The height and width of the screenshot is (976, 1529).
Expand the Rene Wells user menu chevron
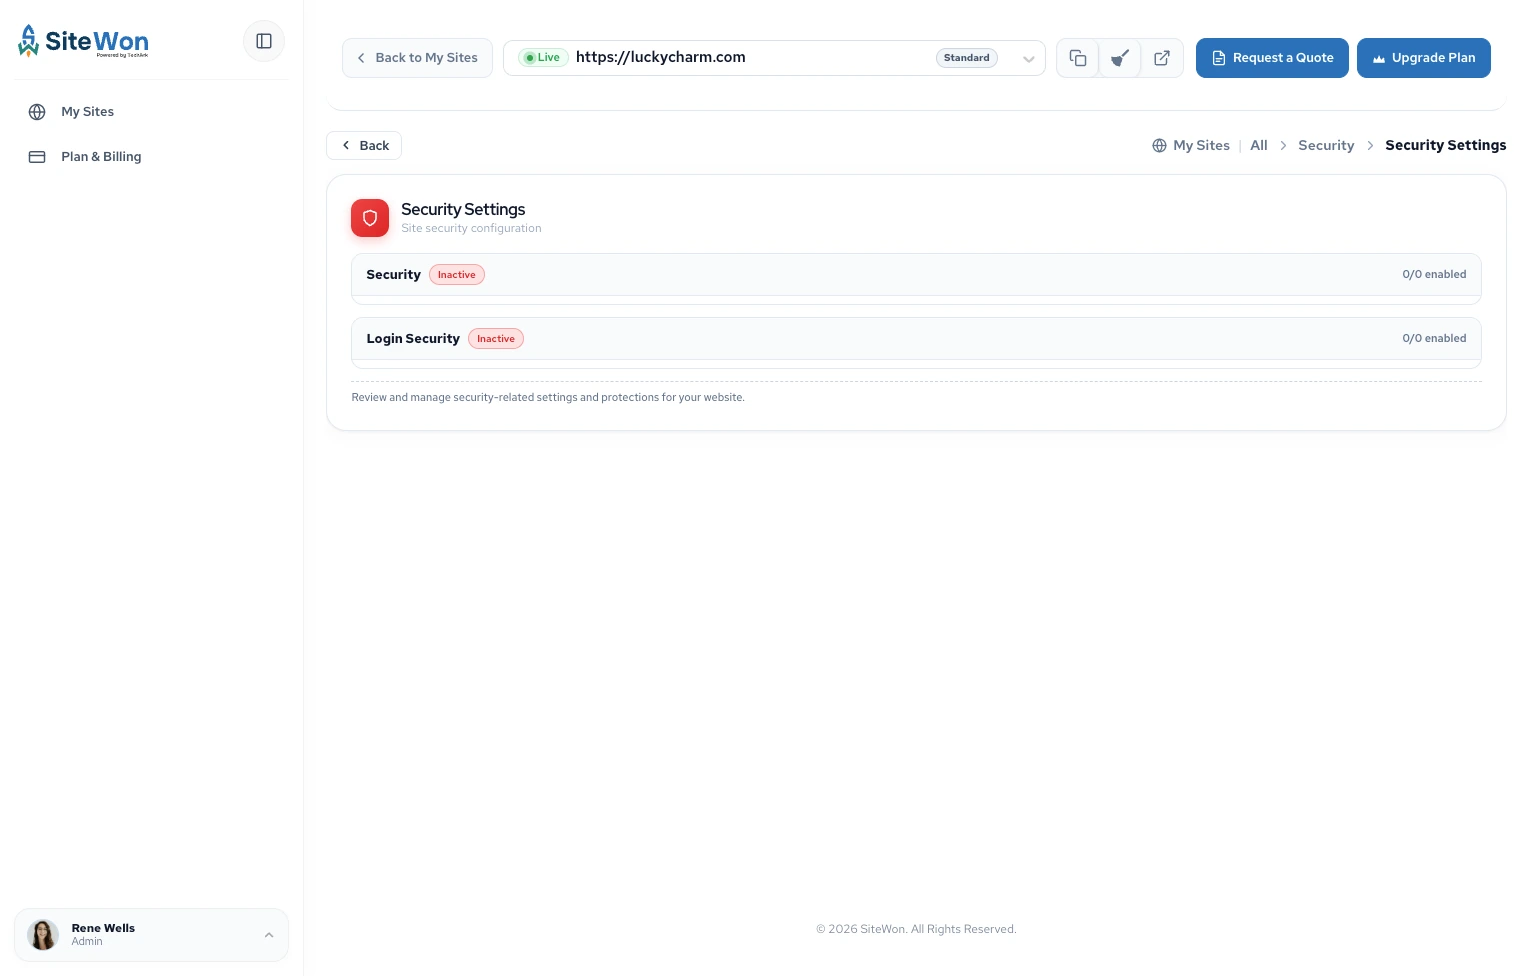tap(269, 935)
